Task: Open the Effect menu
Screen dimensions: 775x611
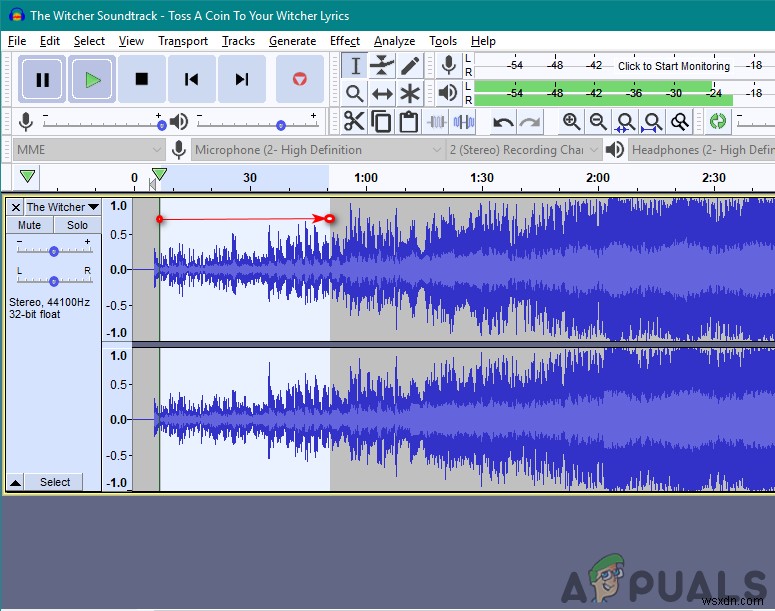Action: coord(344,41)
